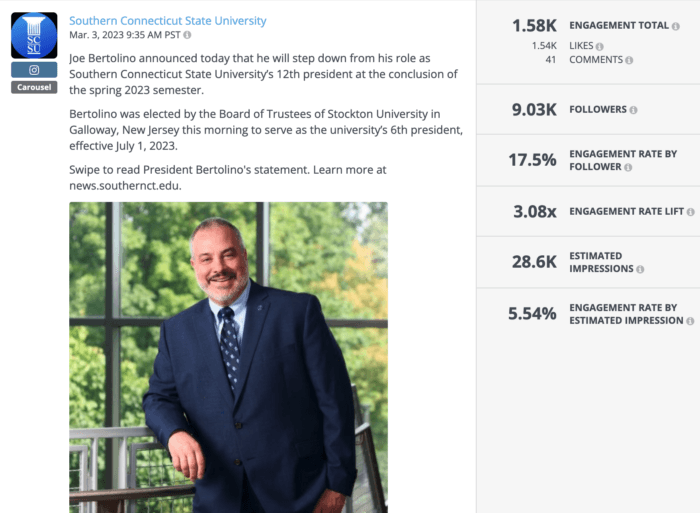Viewport: 700px width, 513px height.
Task: Click the info icon after the post timestamp
Action: click(187, 36)
